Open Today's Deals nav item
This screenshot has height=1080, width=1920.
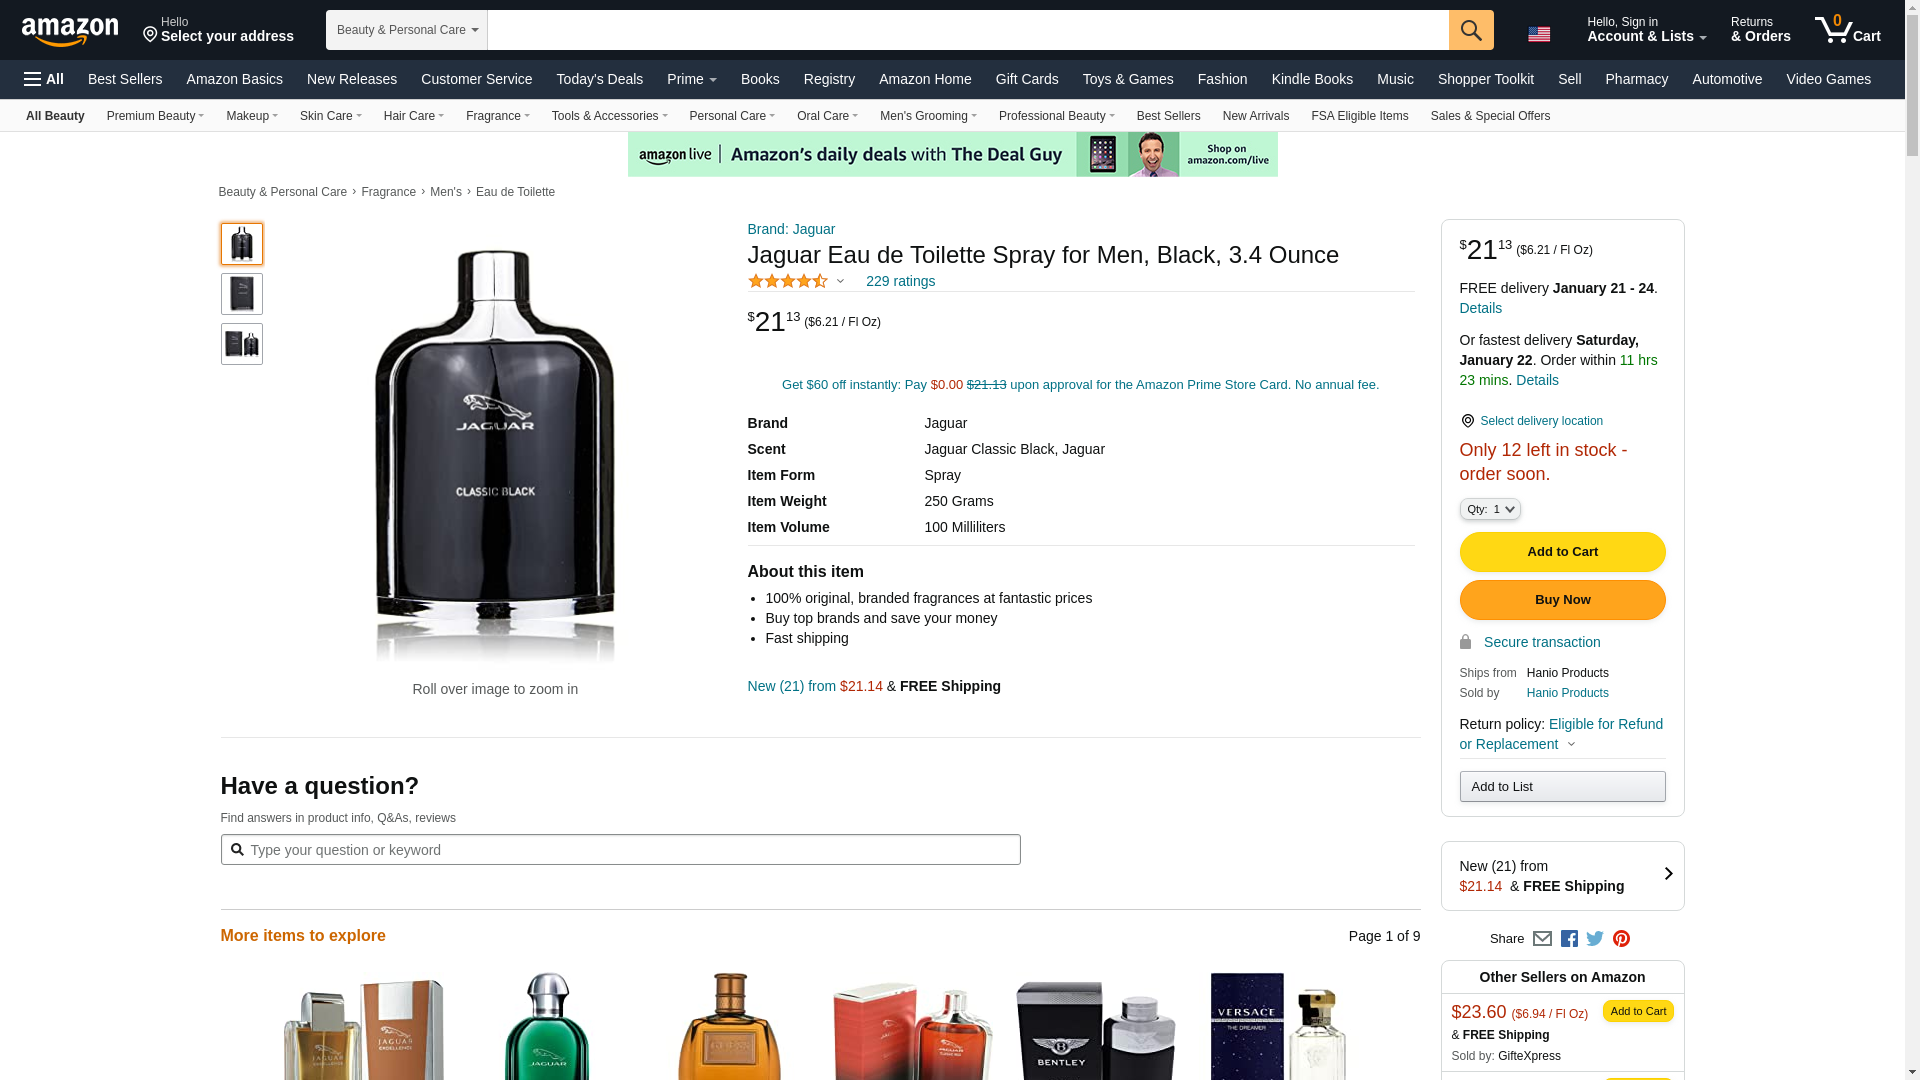click(x=600, y=79)
